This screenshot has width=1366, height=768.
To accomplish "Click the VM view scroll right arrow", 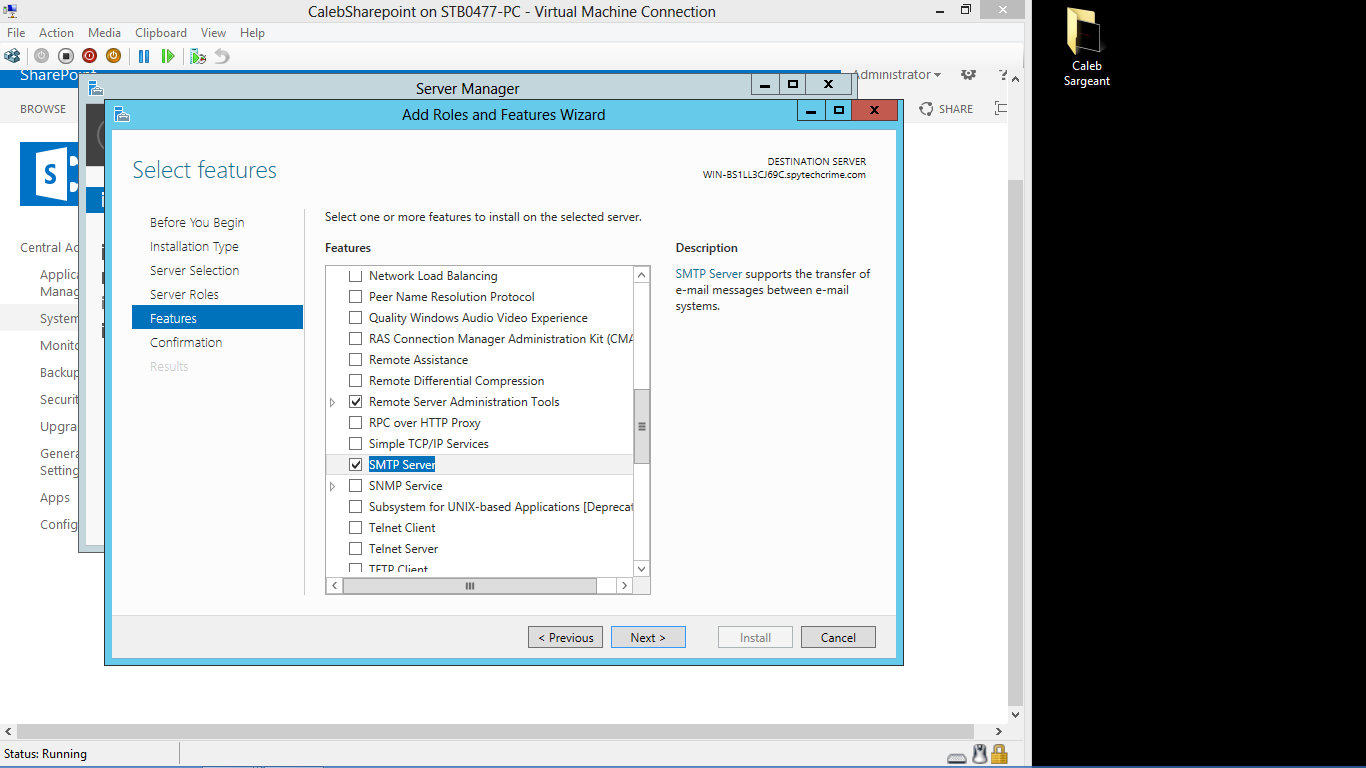I will click(x=998, y=732).
